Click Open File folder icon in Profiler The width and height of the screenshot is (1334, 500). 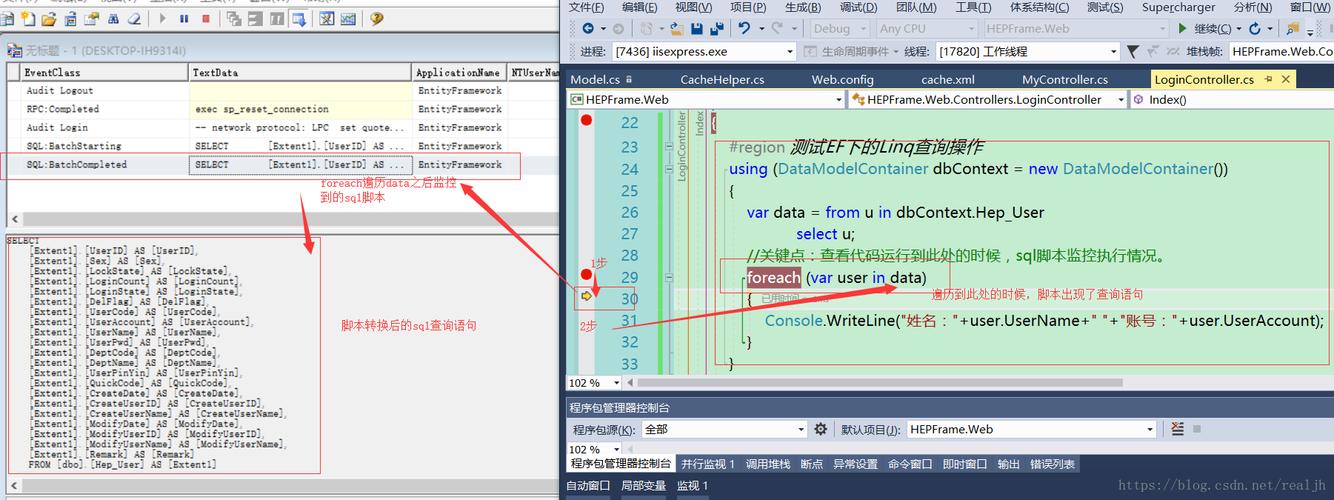tap(49, 19)
